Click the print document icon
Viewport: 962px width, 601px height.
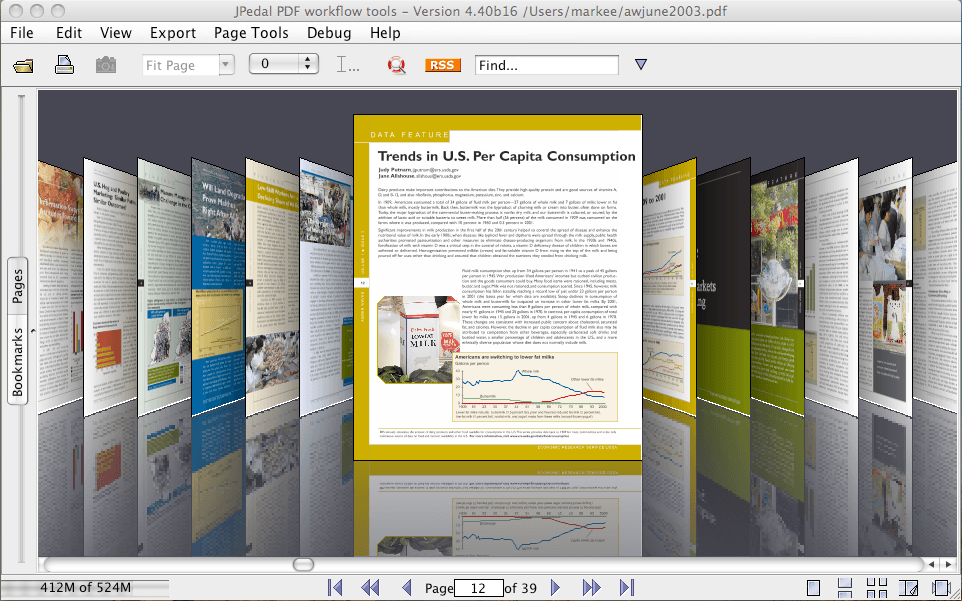point(64,66)
